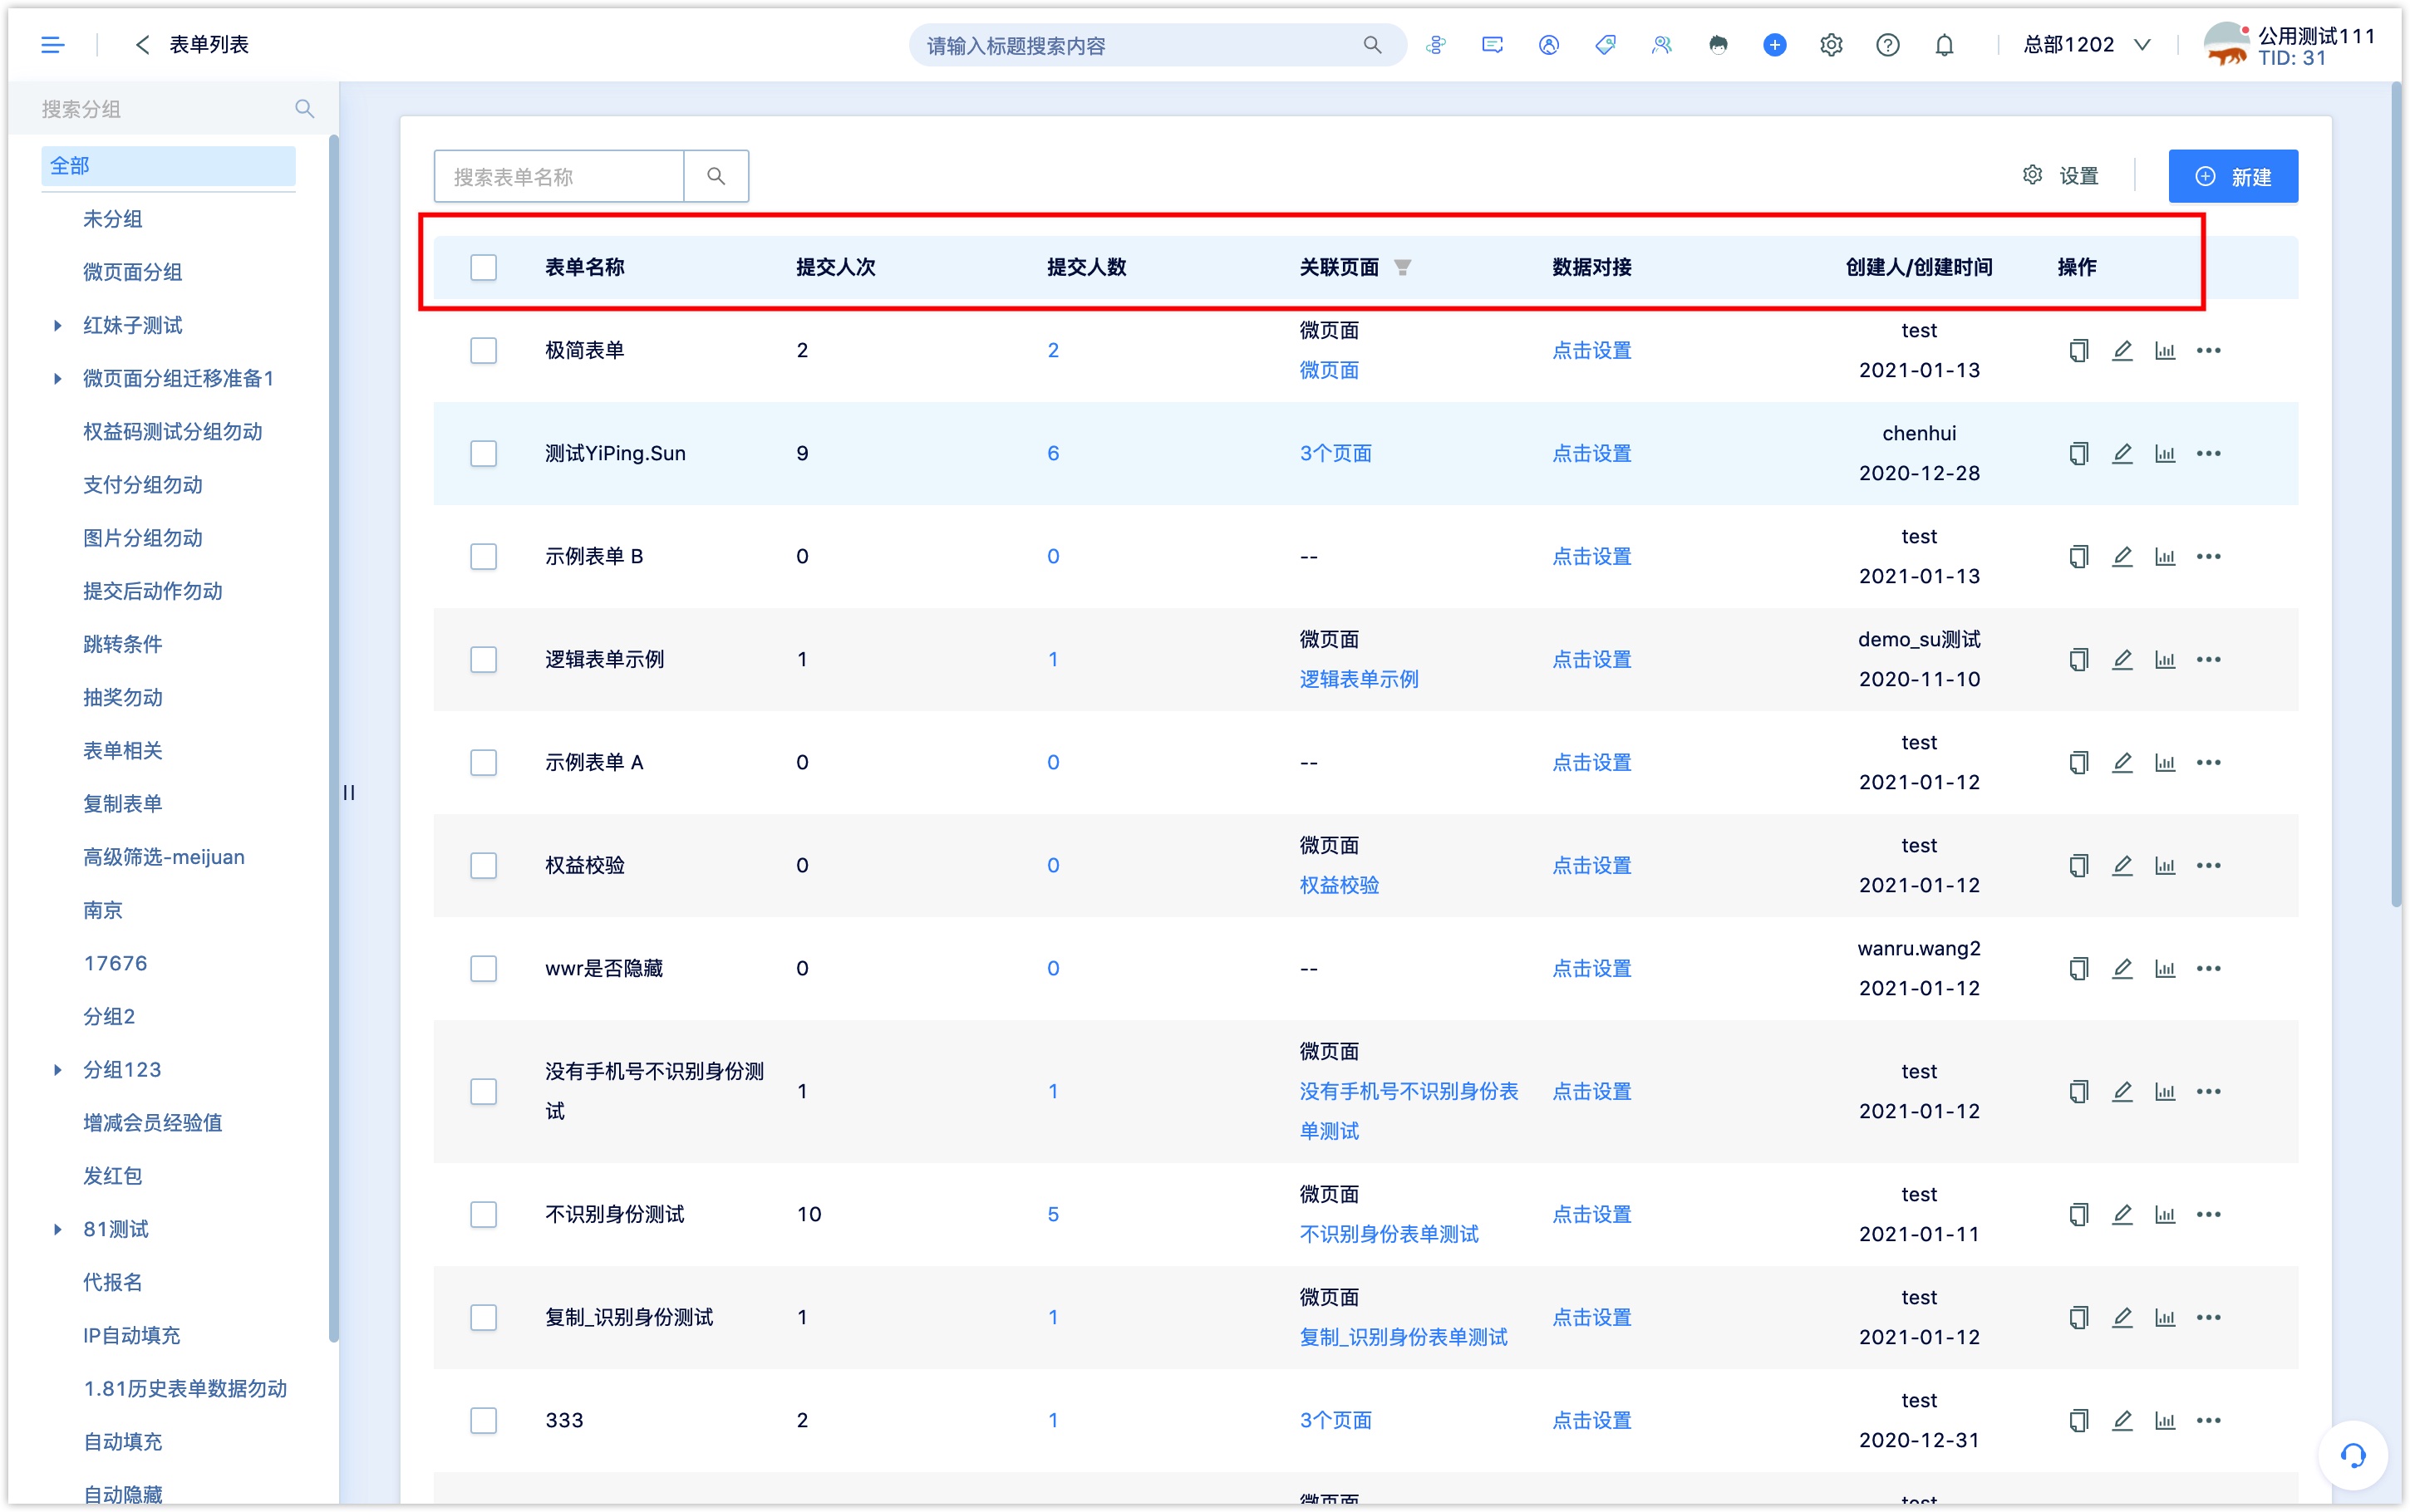Open the 设置 settings link
2410x1512 pixels.
(x=2059, y=176)
